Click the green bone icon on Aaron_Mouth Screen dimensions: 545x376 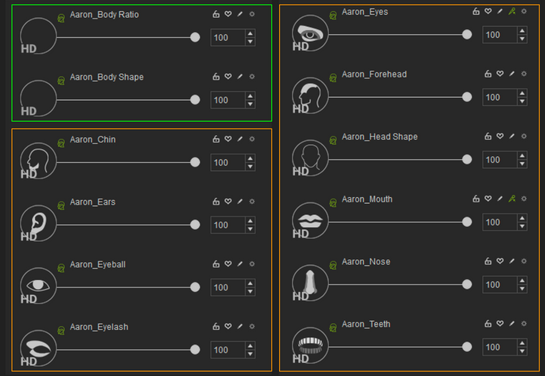(512, 199)
